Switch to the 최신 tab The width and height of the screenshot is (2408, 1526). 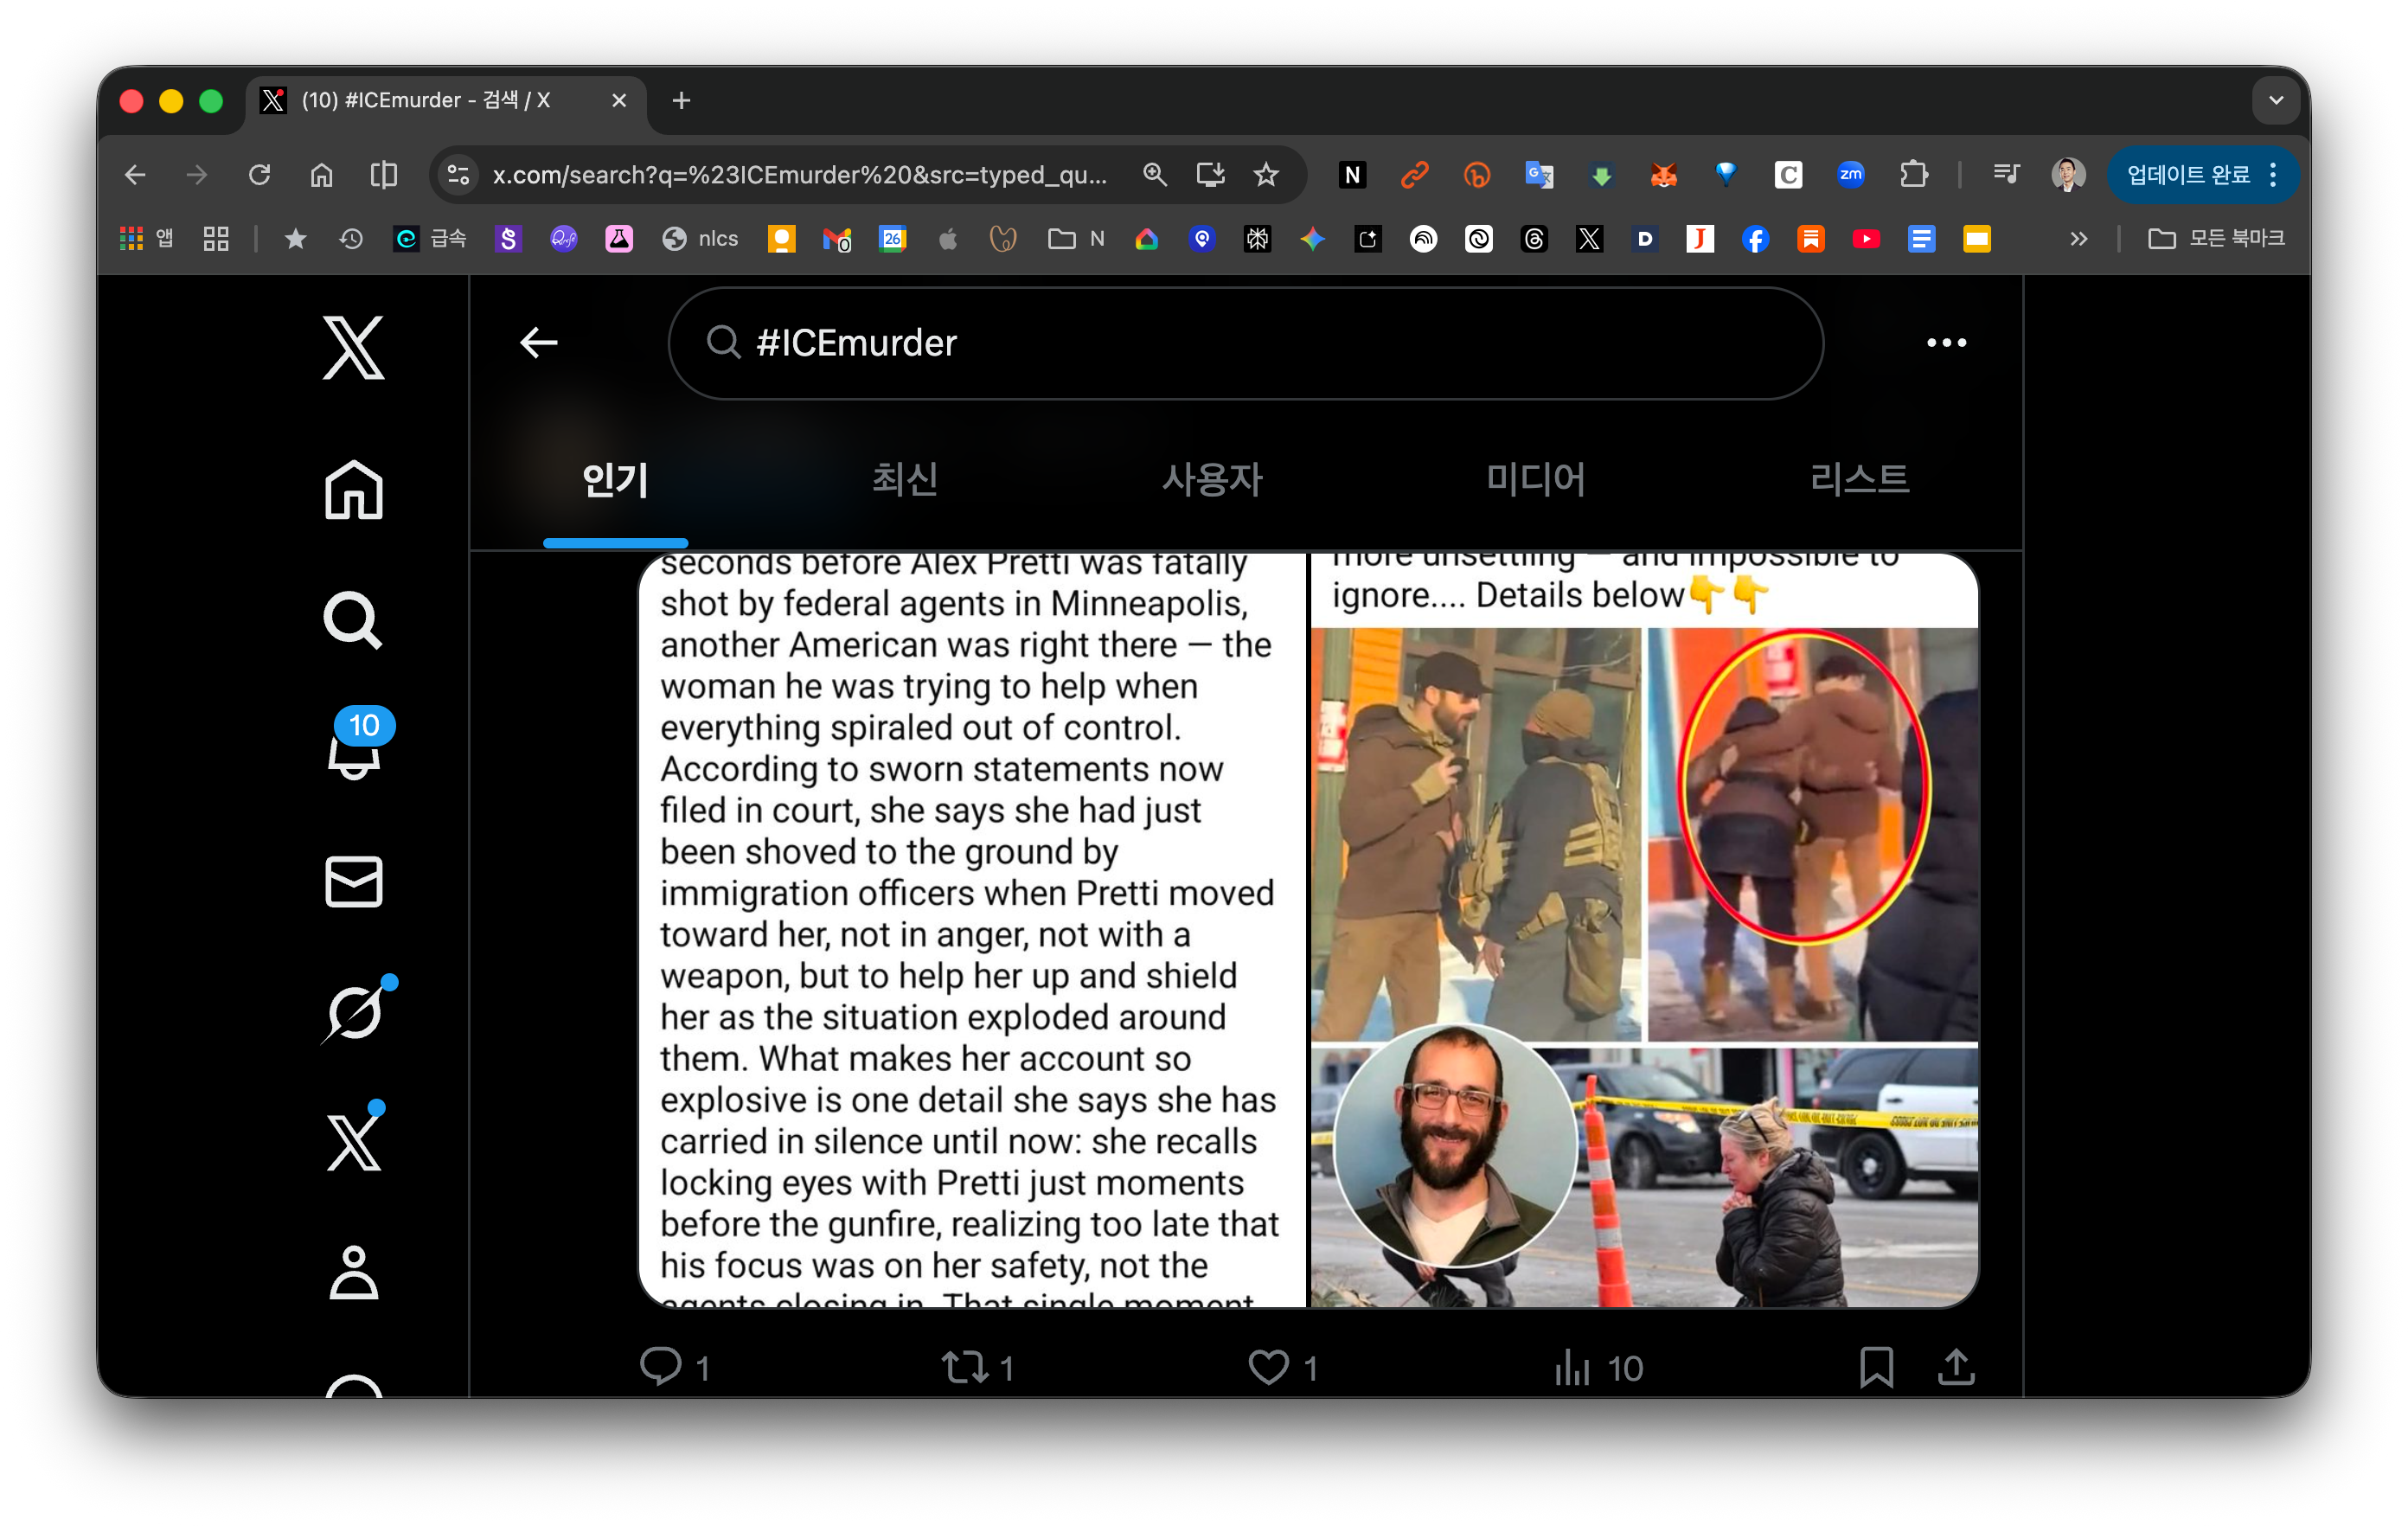click(x=904, y=479)
